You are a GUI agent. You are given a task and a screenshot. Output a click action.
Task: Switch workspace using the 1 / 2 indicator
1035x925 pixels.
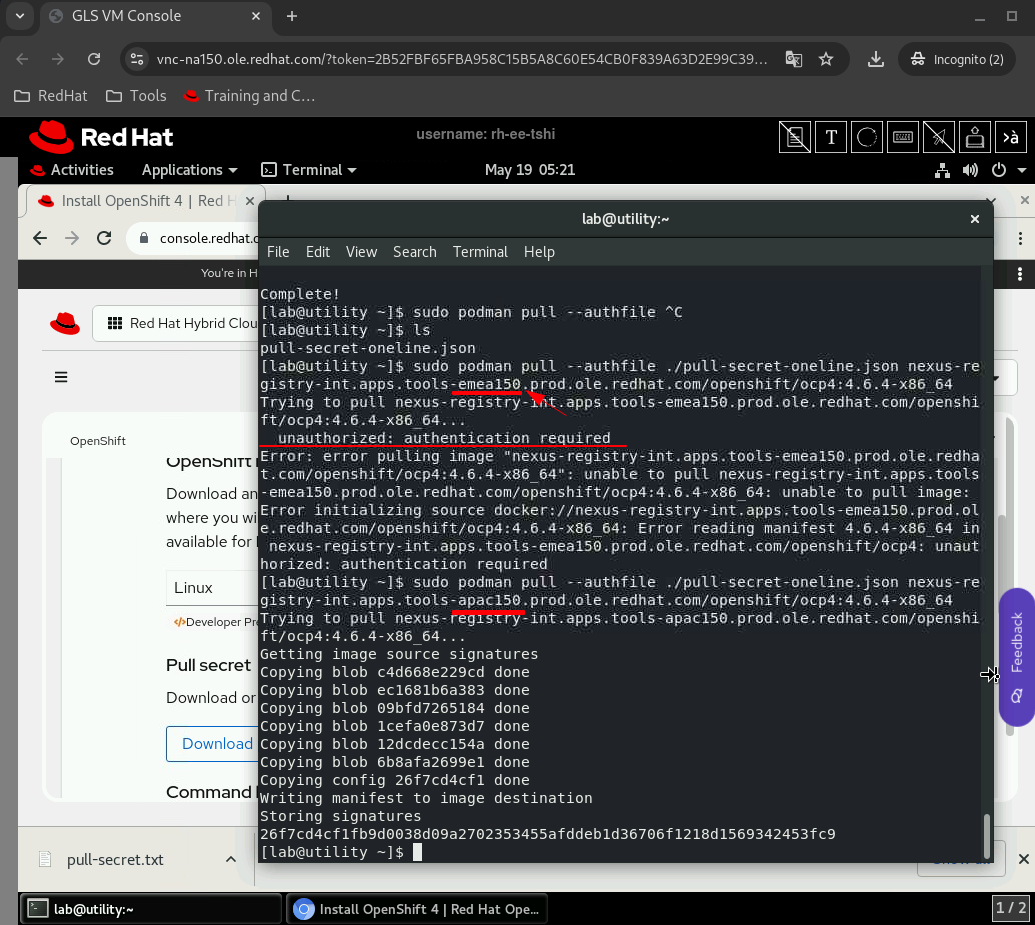1011,908
